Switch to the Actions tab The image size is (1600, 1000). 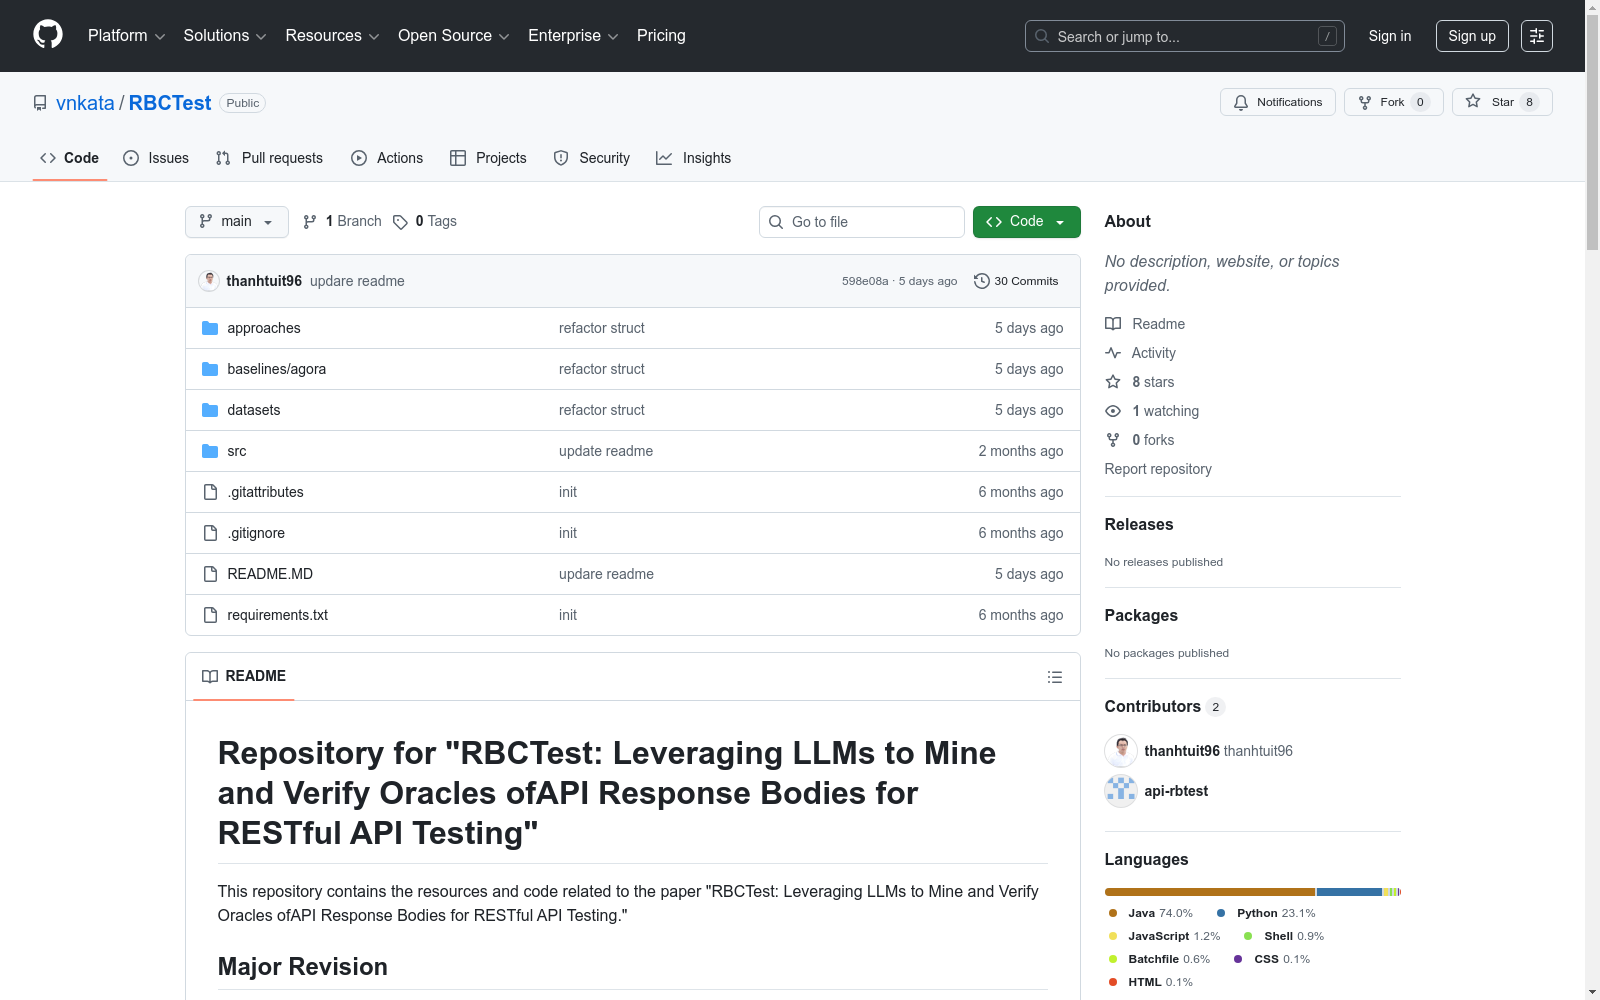(387, 158)
